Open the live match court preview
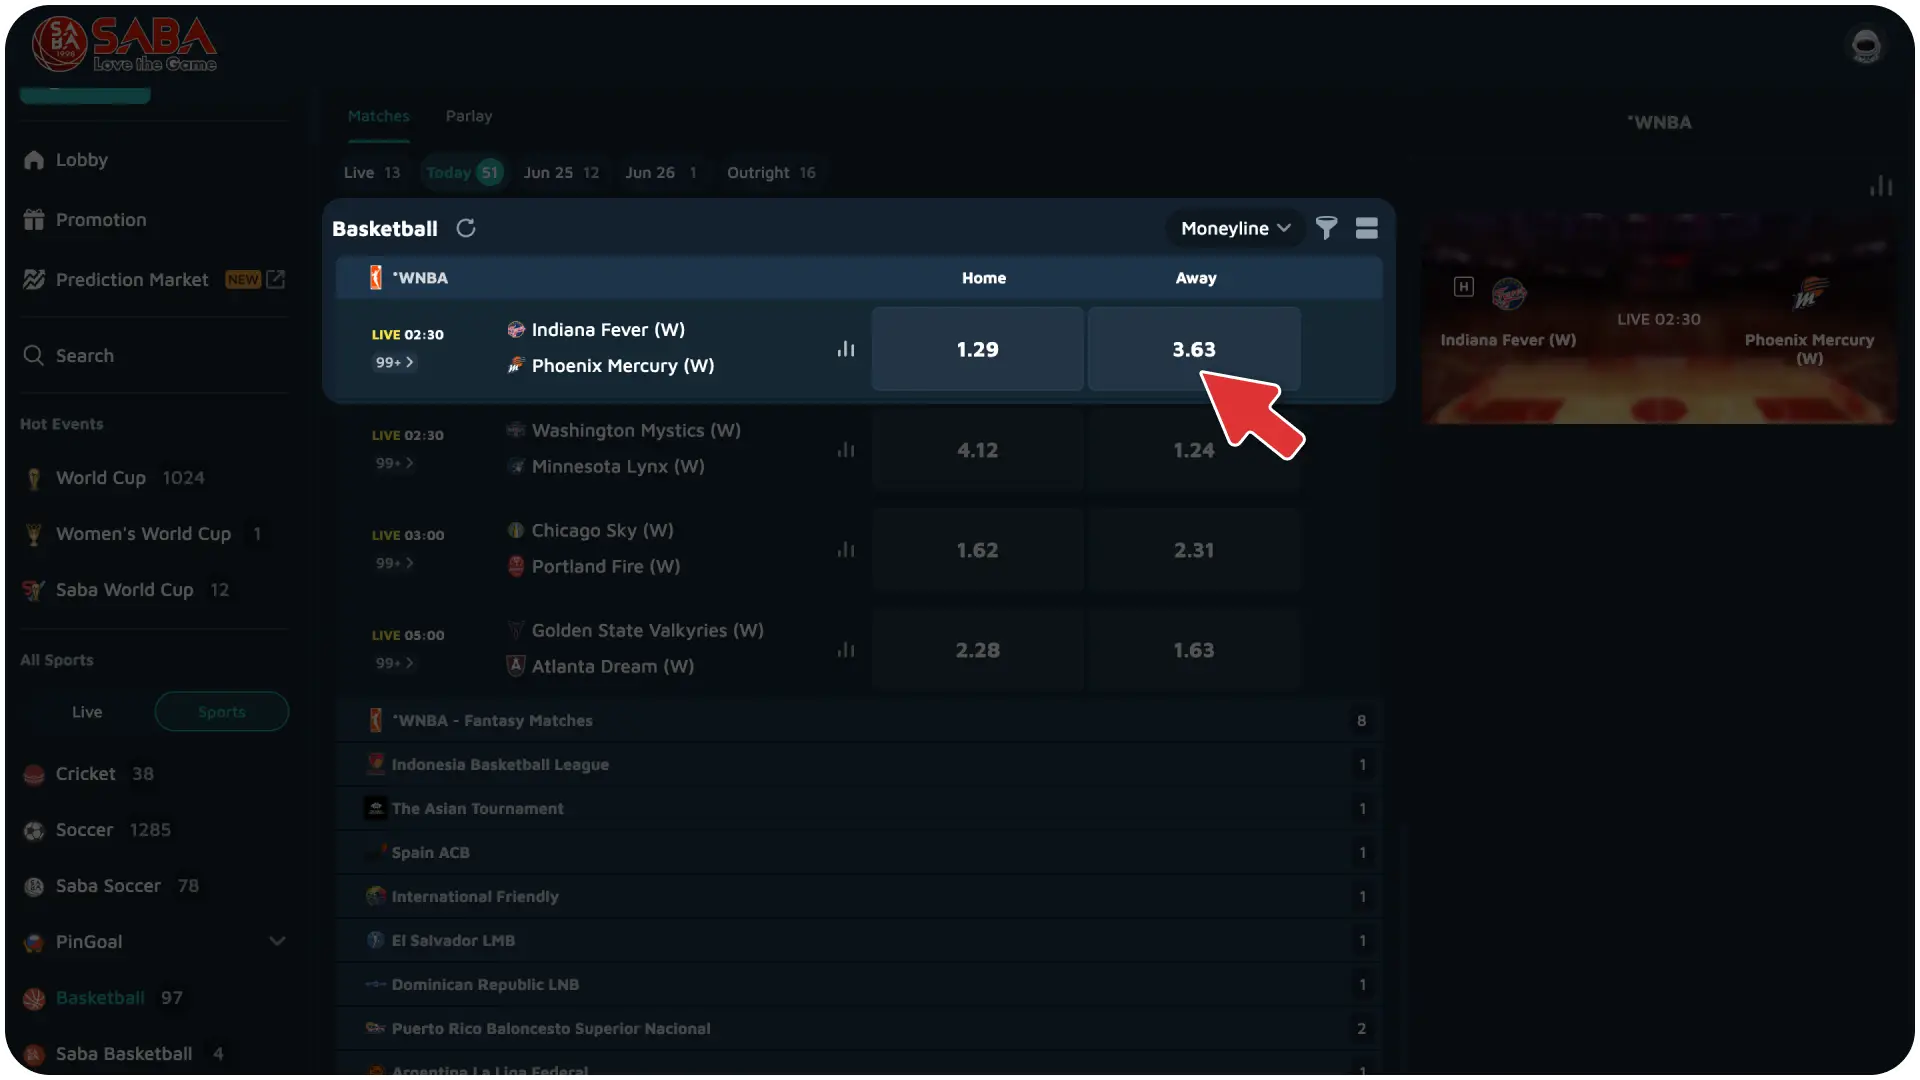Image resolution: width=1920 pixels, height=1080 pixels. 1658,319
